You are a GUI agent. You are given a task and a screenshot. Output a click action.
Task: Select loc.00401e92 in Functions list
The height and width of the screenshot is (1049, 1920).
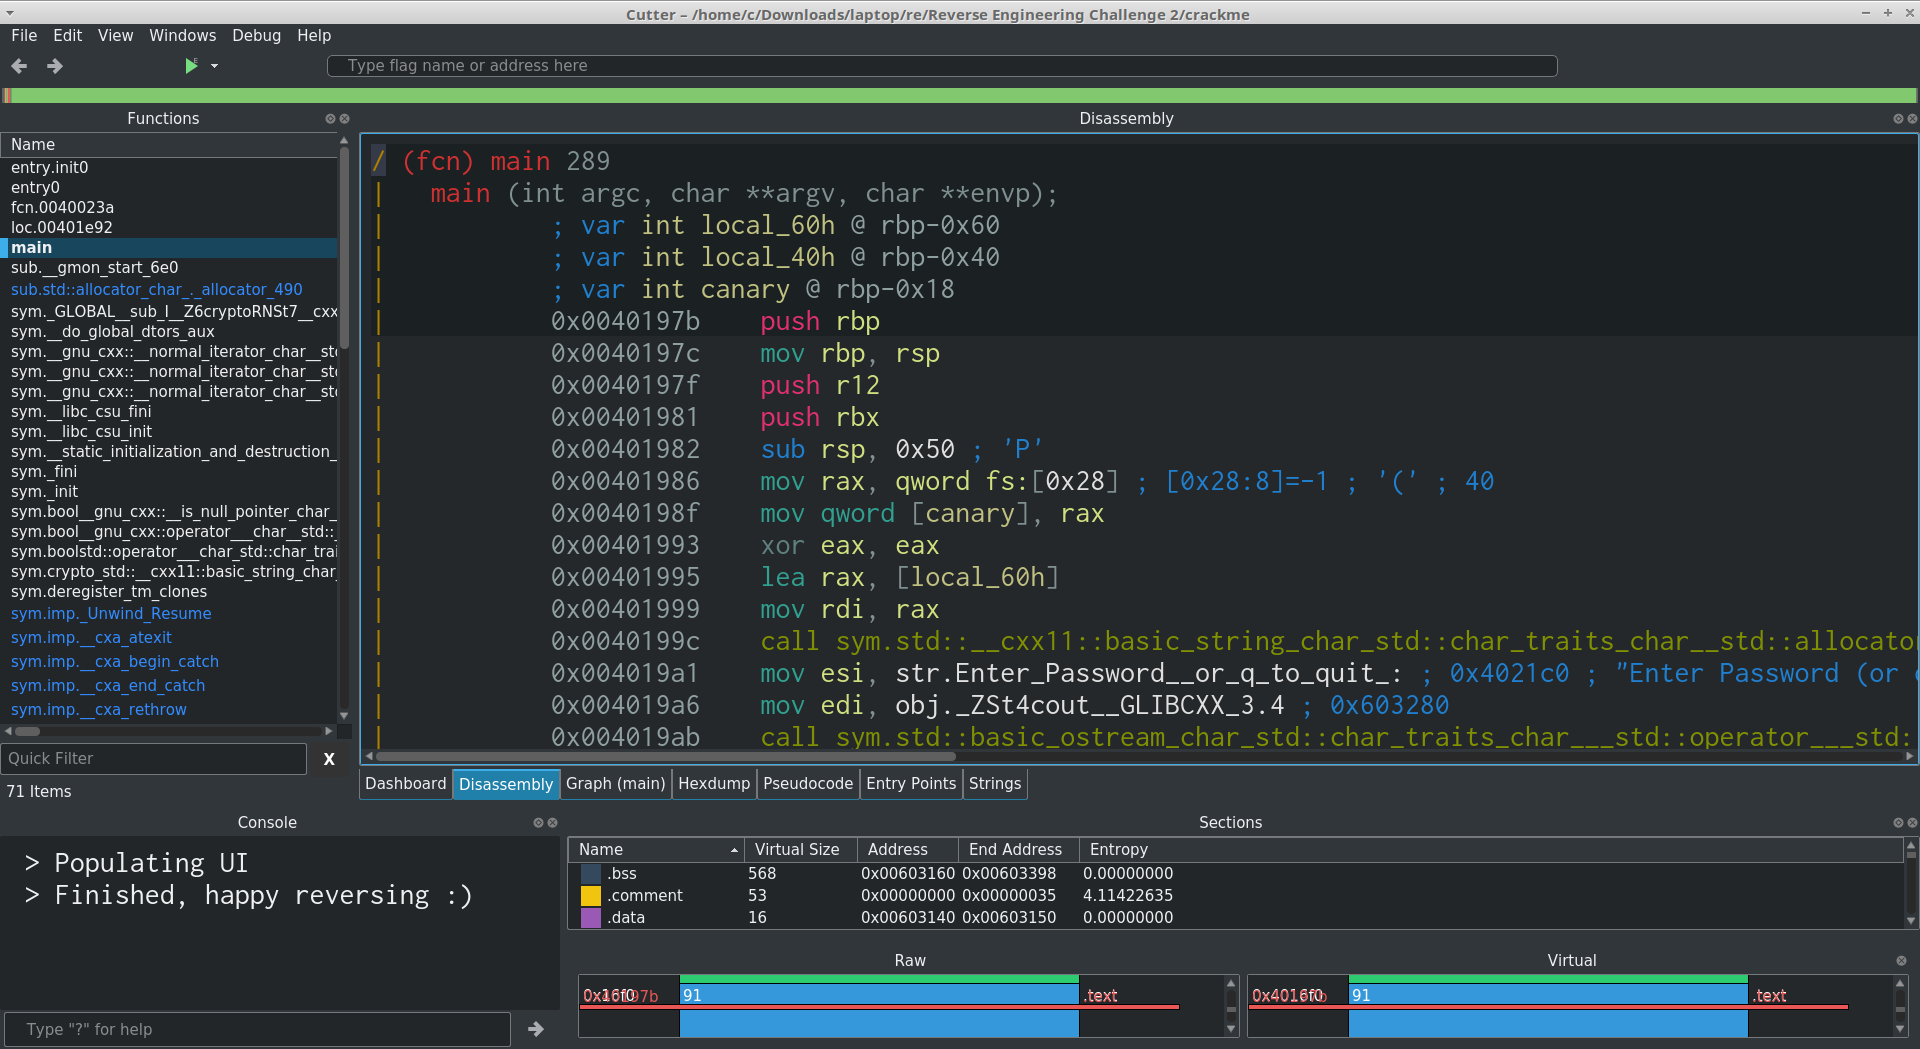(169, 228)
